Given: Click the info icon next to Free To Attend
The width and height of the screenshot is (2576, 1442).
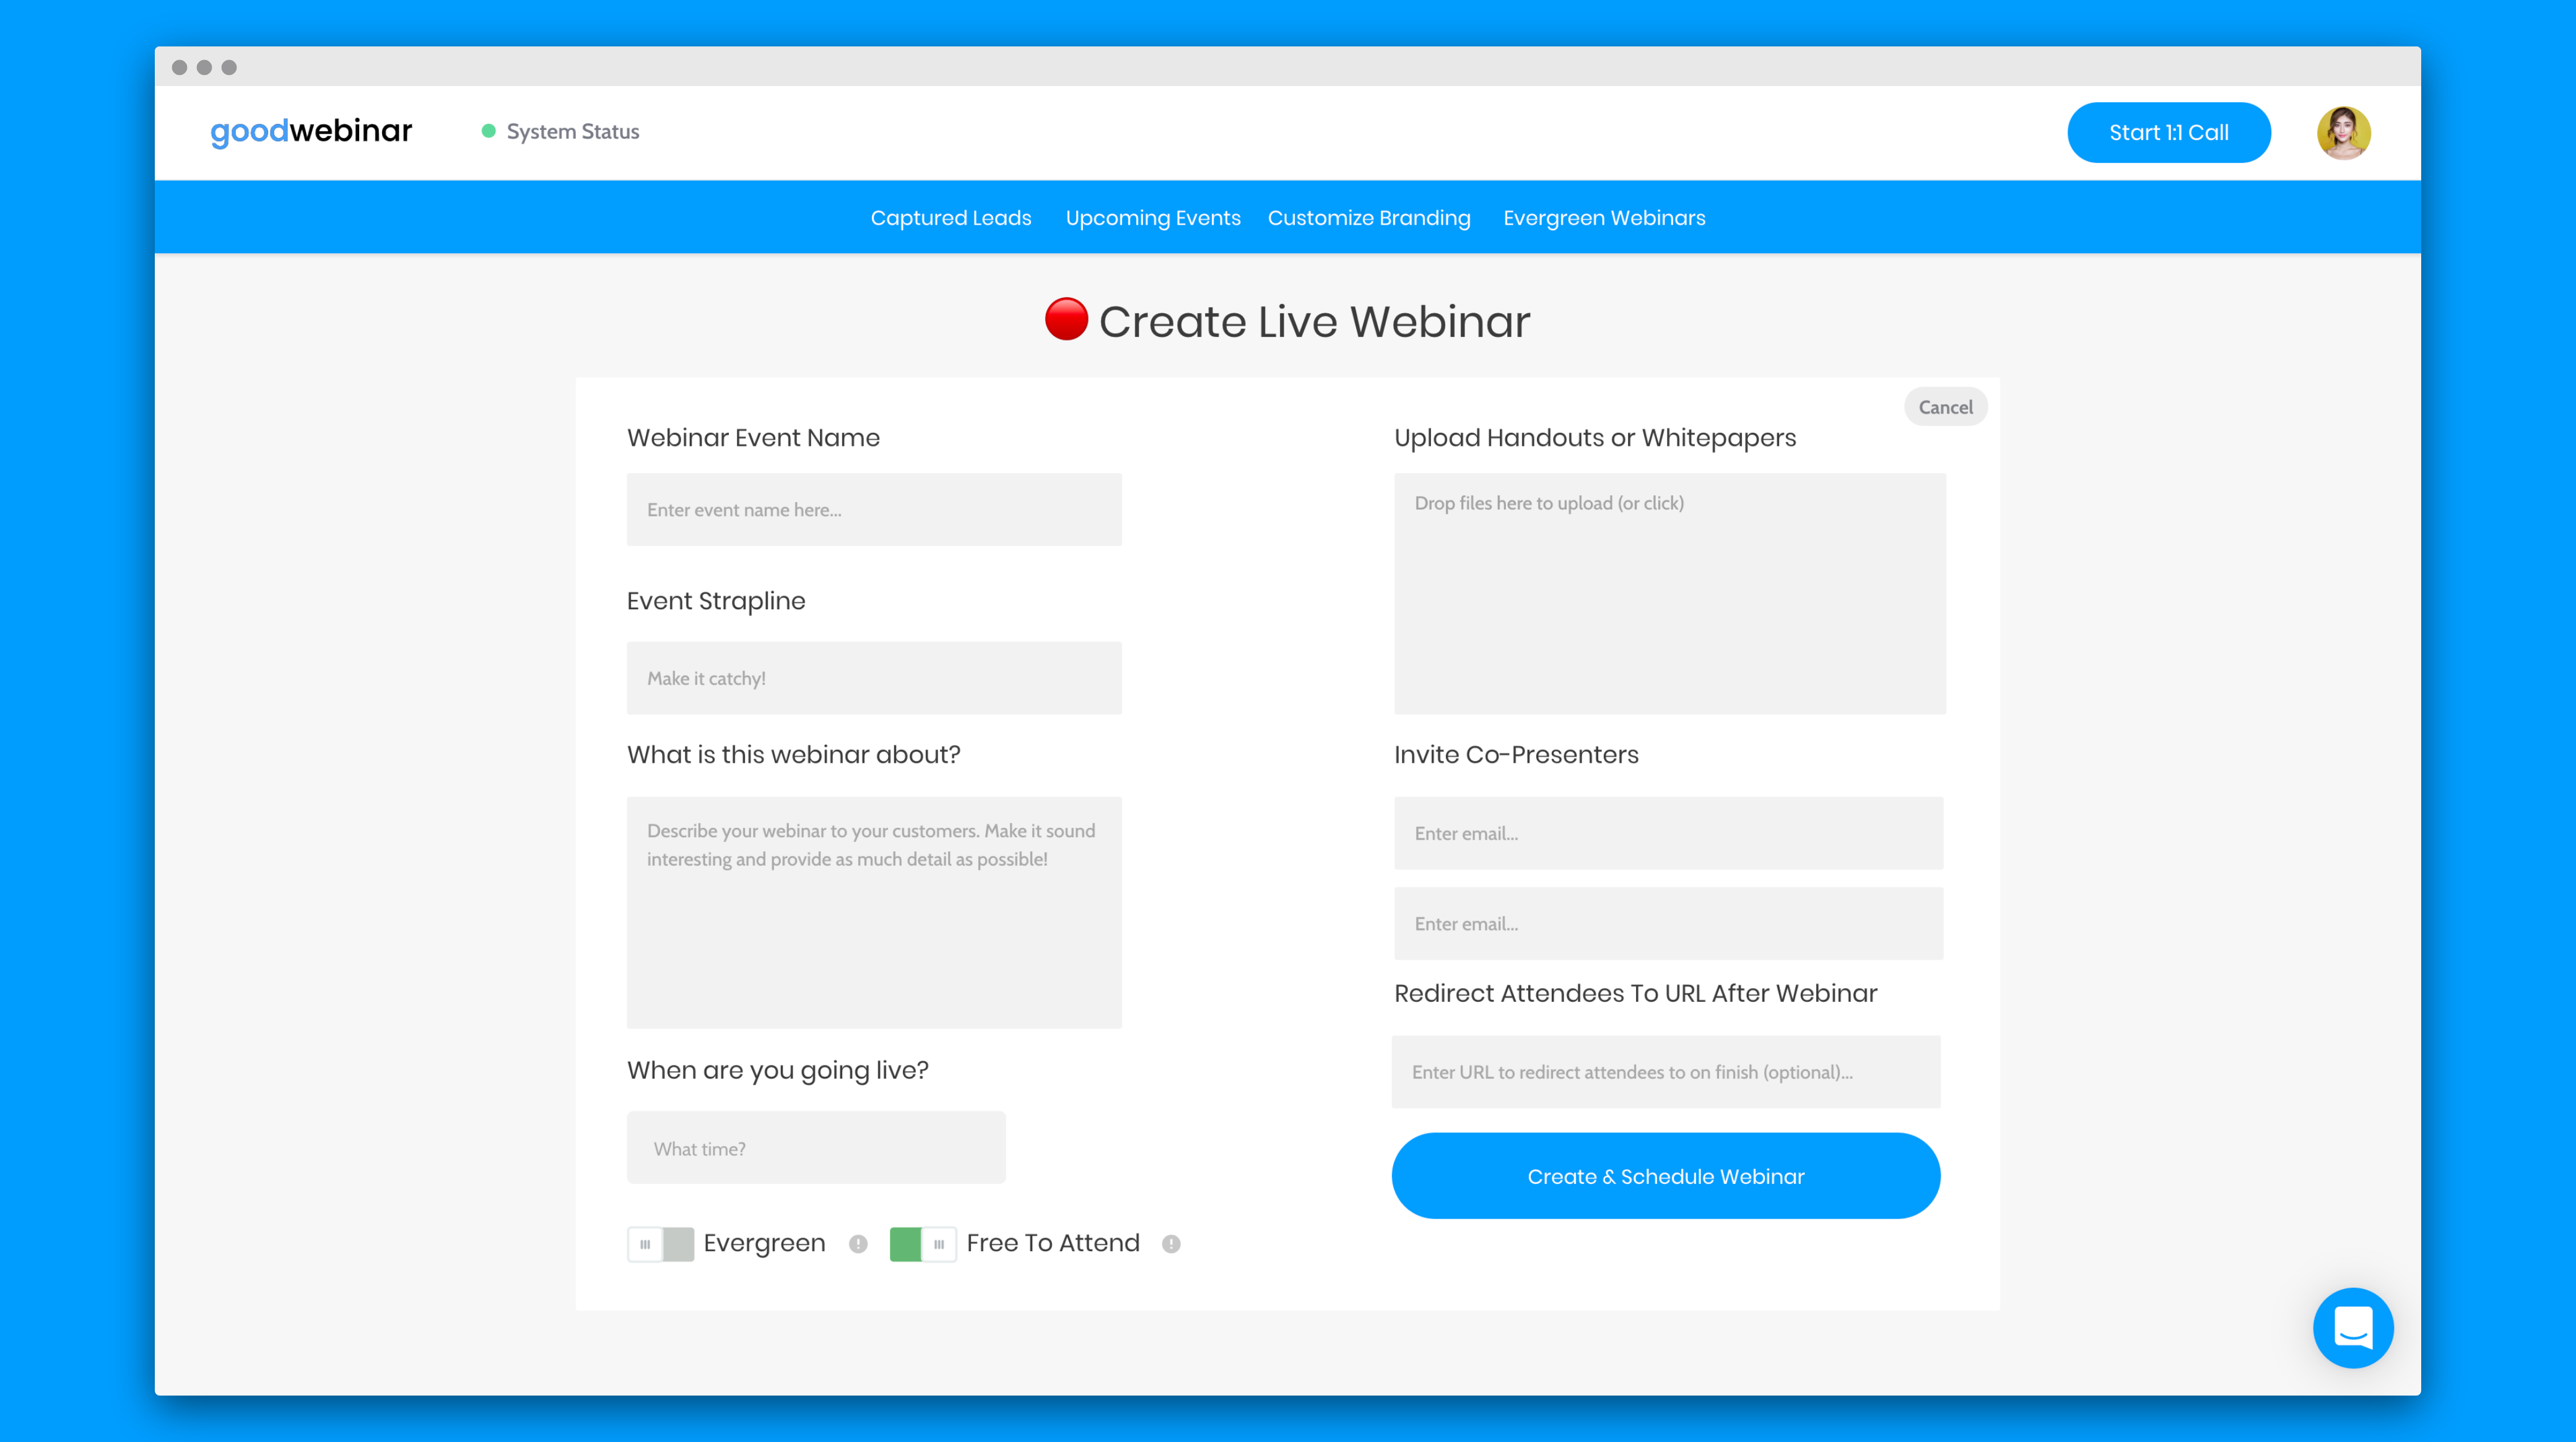Looking at the screenshot, I should (1170, 1244).
